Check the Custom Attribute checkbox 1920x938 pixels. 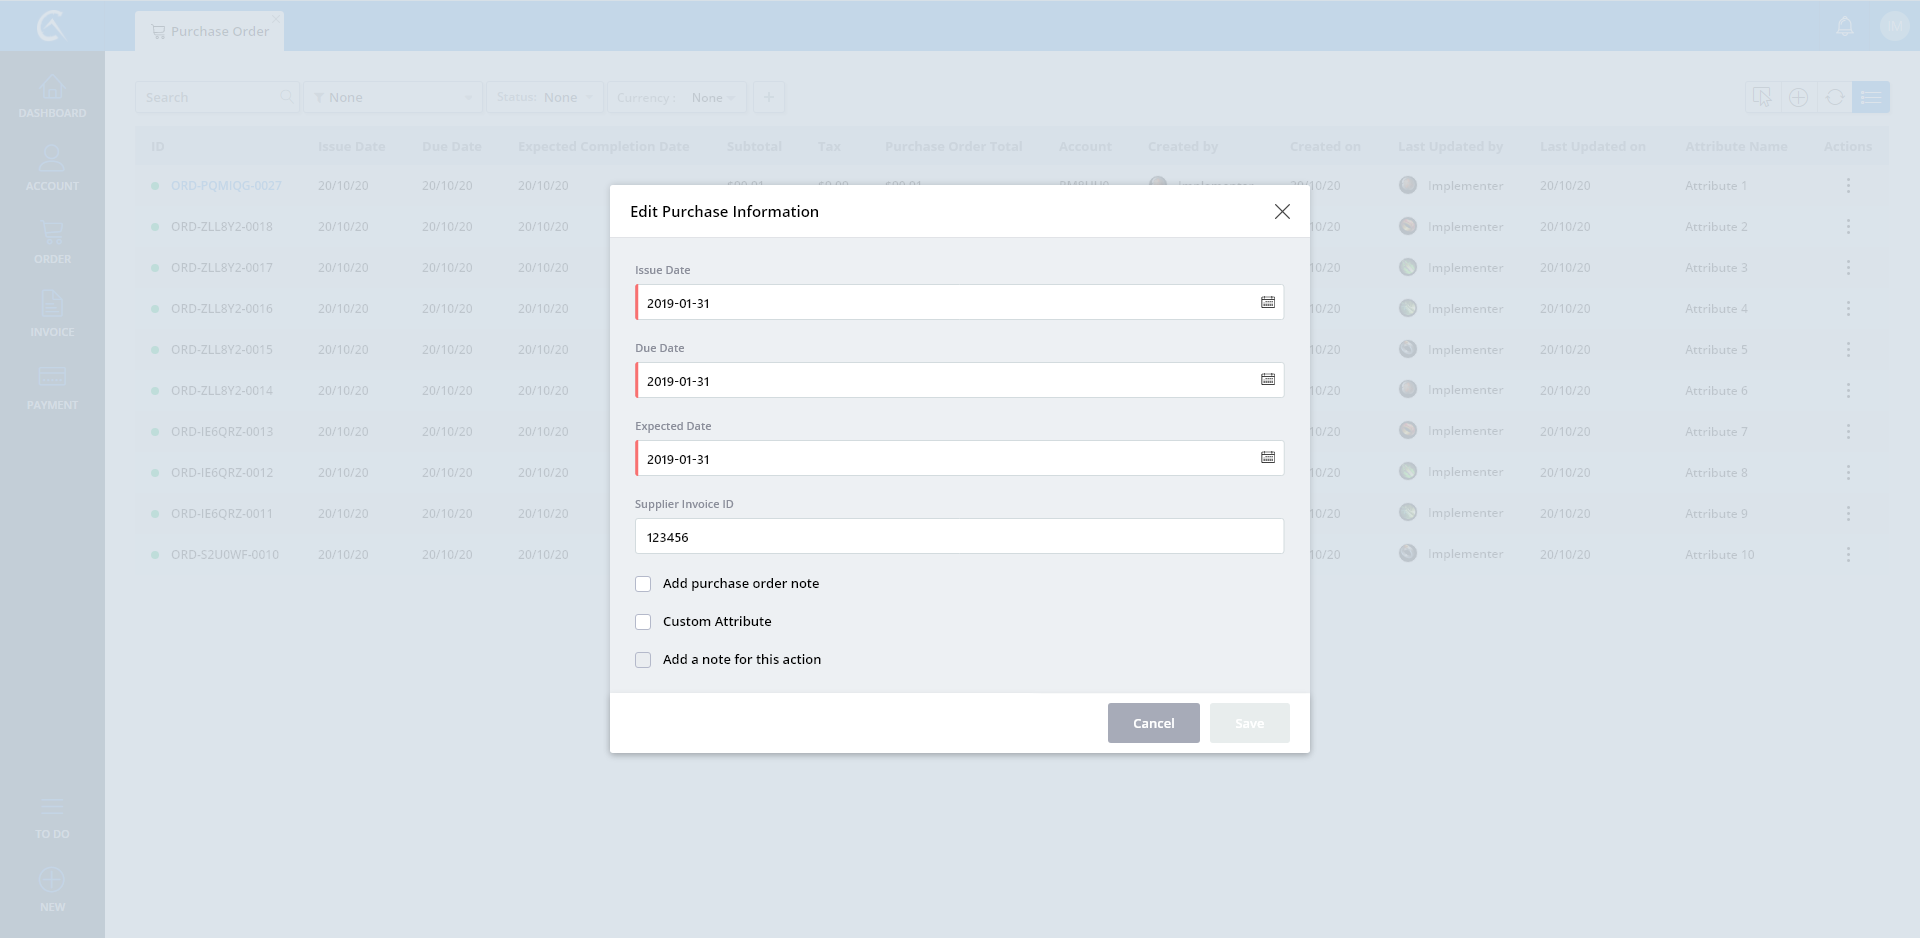pyautogui.click(x=643, y=622)
